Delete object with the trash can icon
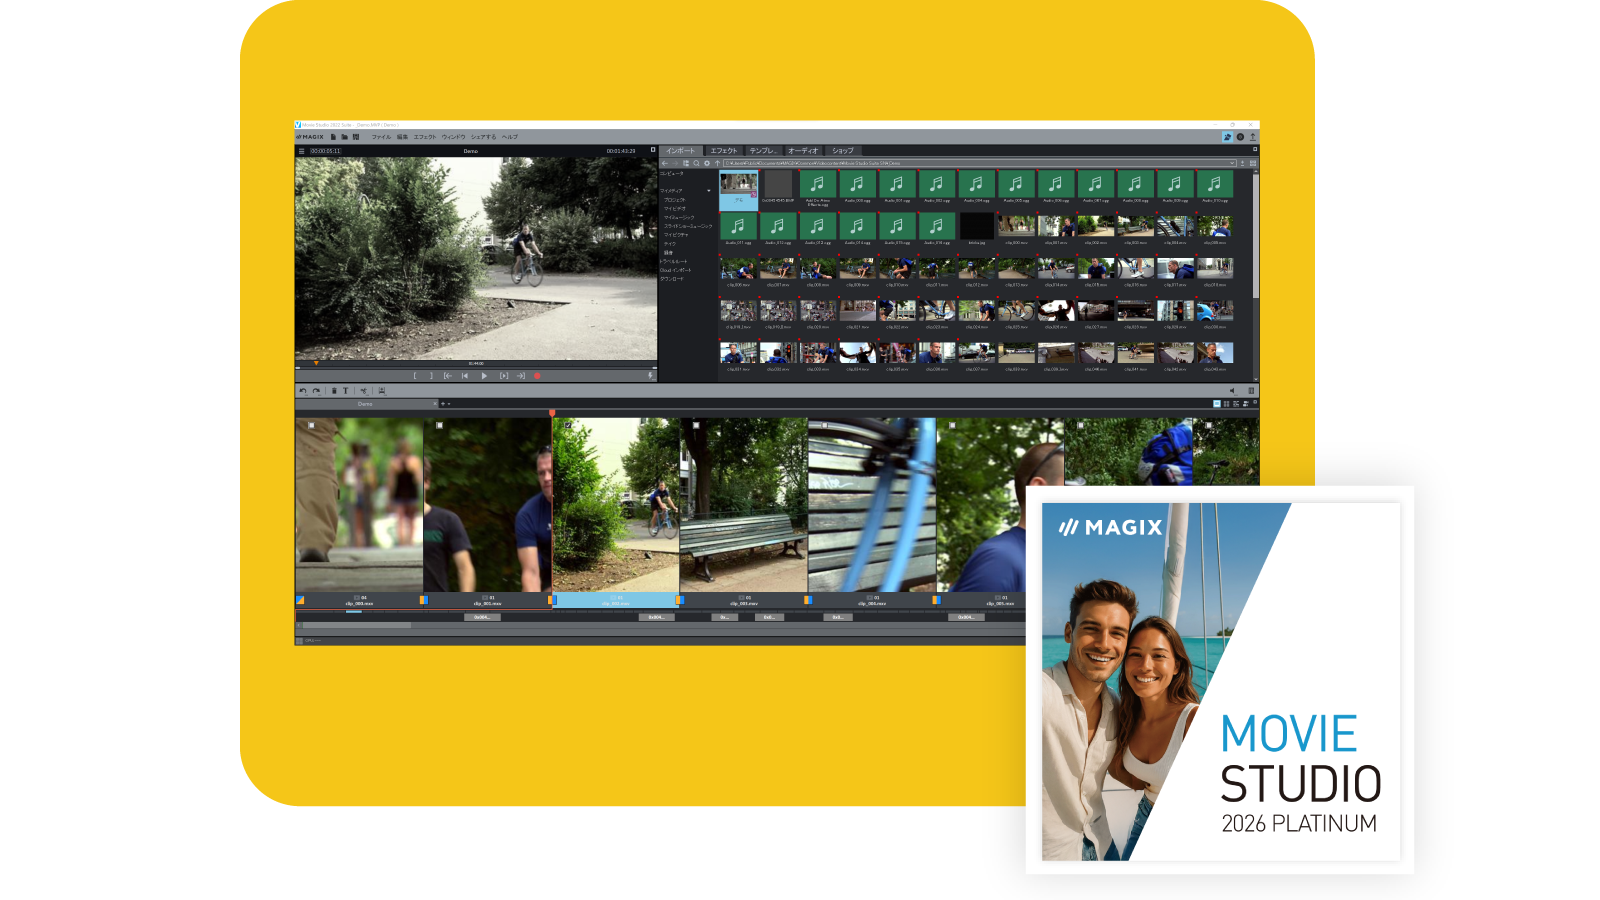This screenshot has height=900, width=1600. pos(334,391)
